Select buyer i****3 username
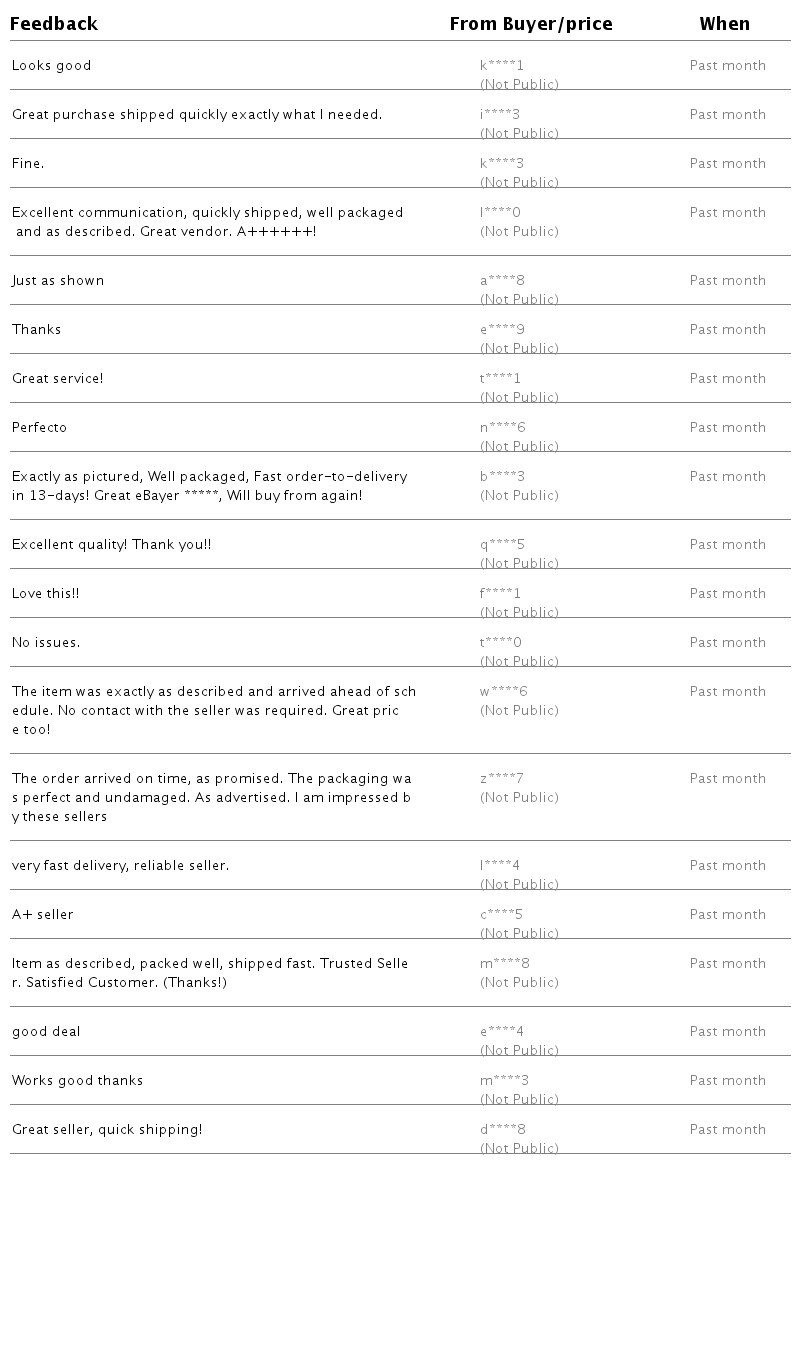Screen dimensions: 800x1368 click(500, 115)
